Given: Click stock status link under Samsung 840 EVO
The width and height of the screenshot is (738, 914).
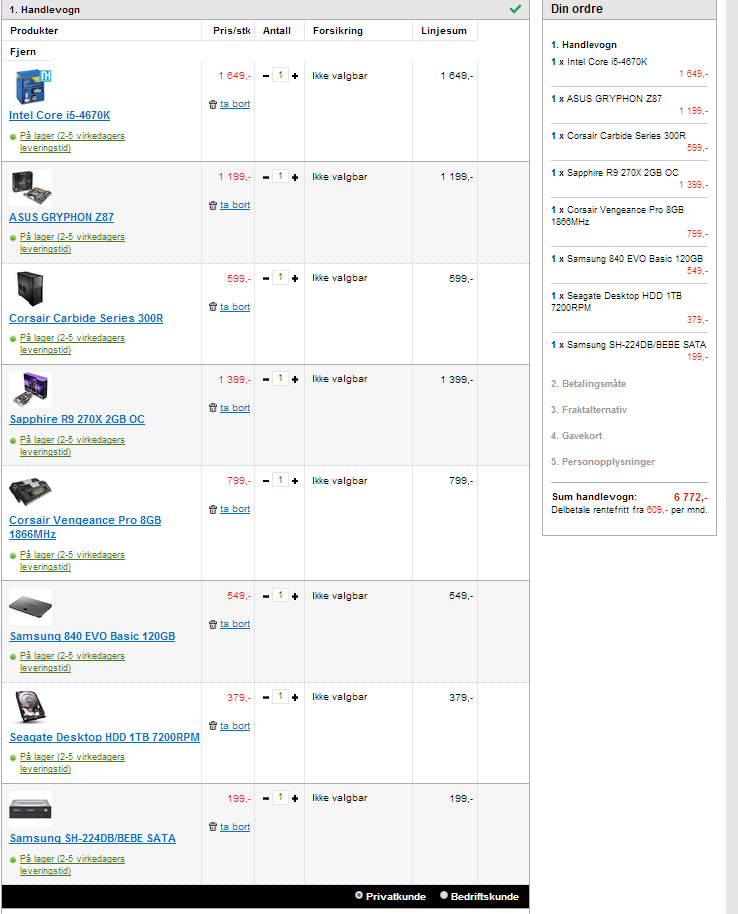Looking at the screenshot, I should point(72,662).
